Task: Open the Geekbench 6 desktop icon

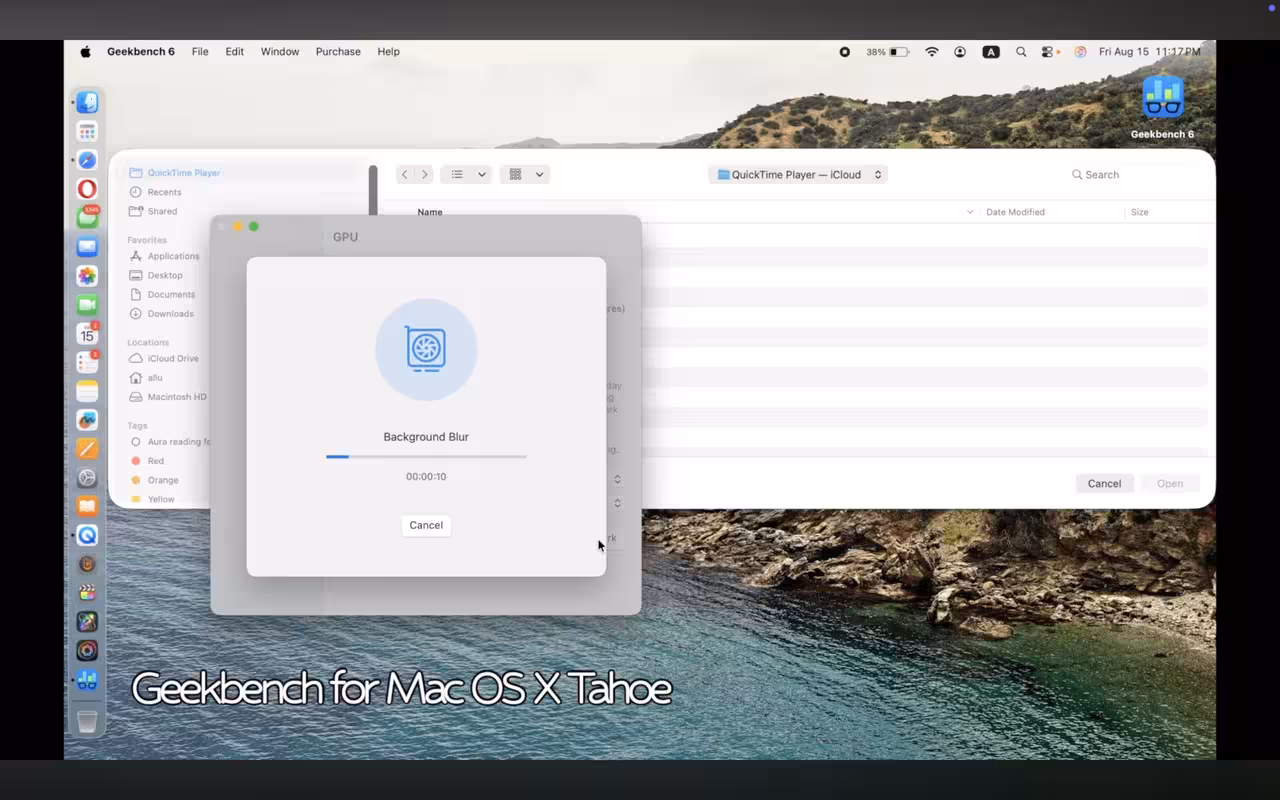Action: click(1162, 107)
